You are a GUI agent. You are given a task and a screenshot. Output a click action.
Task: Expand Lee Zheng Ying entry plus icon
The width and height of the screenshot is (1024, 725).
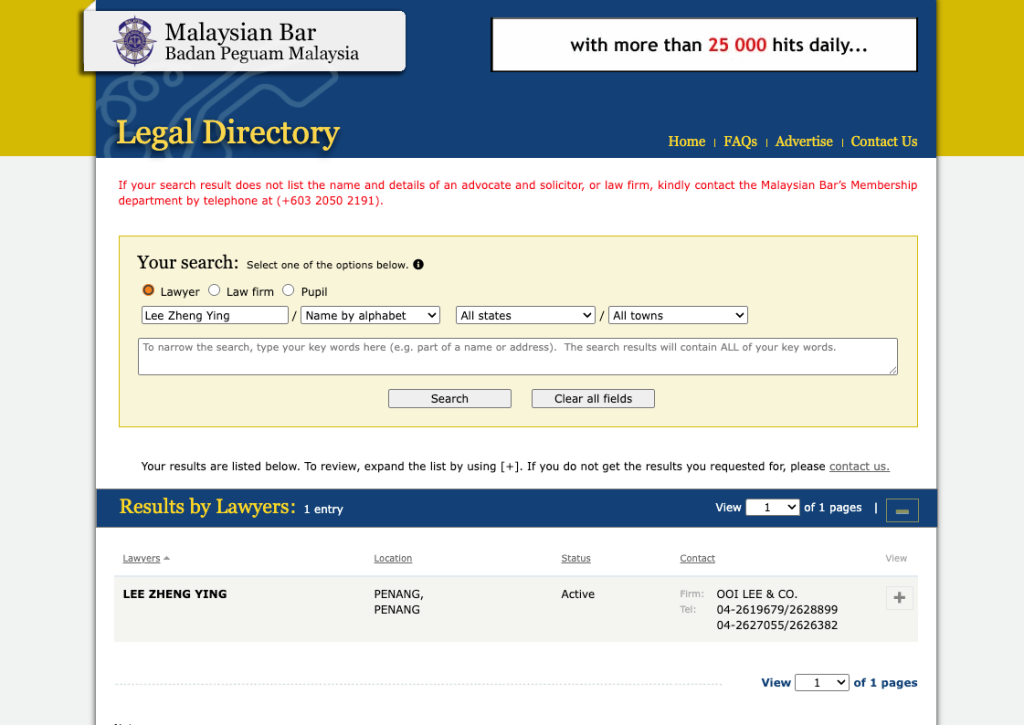point(899,598)
